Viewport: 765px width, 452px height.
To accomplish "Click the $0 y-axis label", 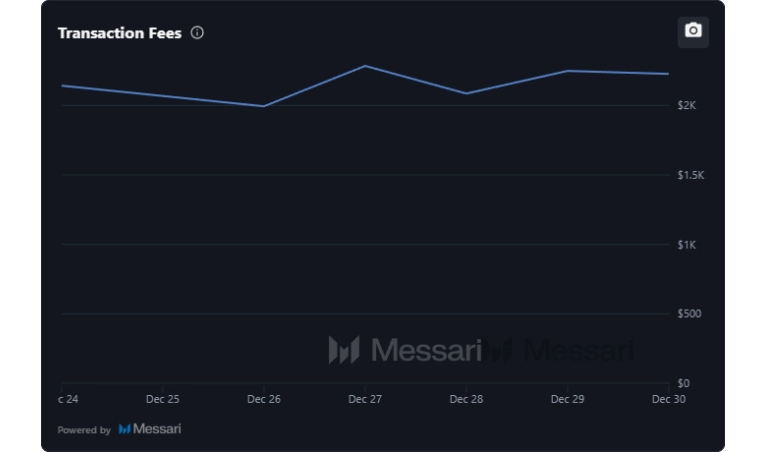I will tap(683, 383).
